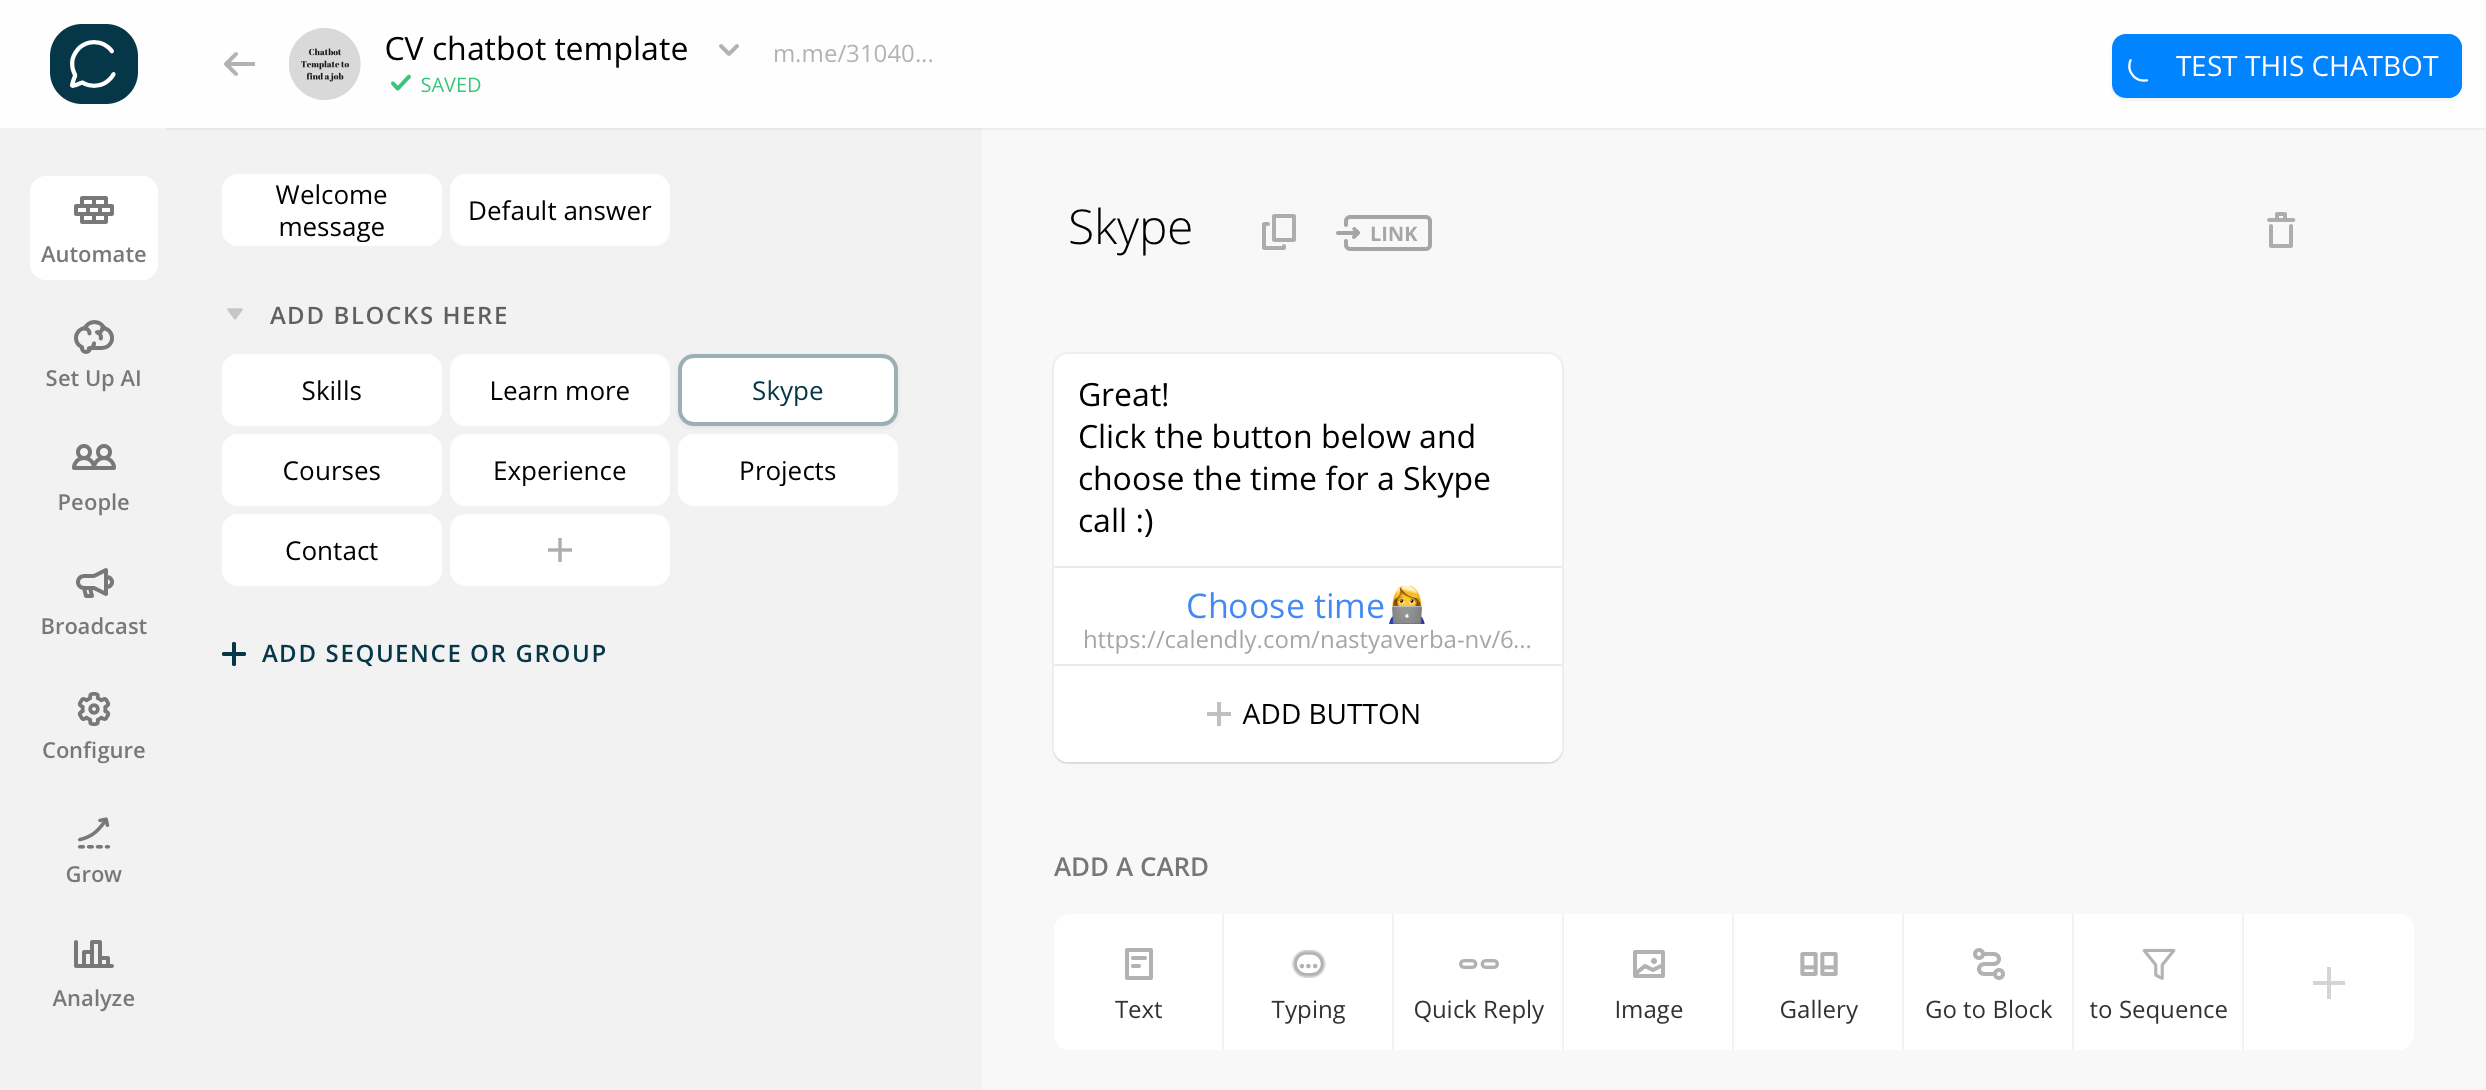Collapse the ADD BLOCKS HERE section
The height and width of the screenshot is (1090, 2486).
coord(234,313)
